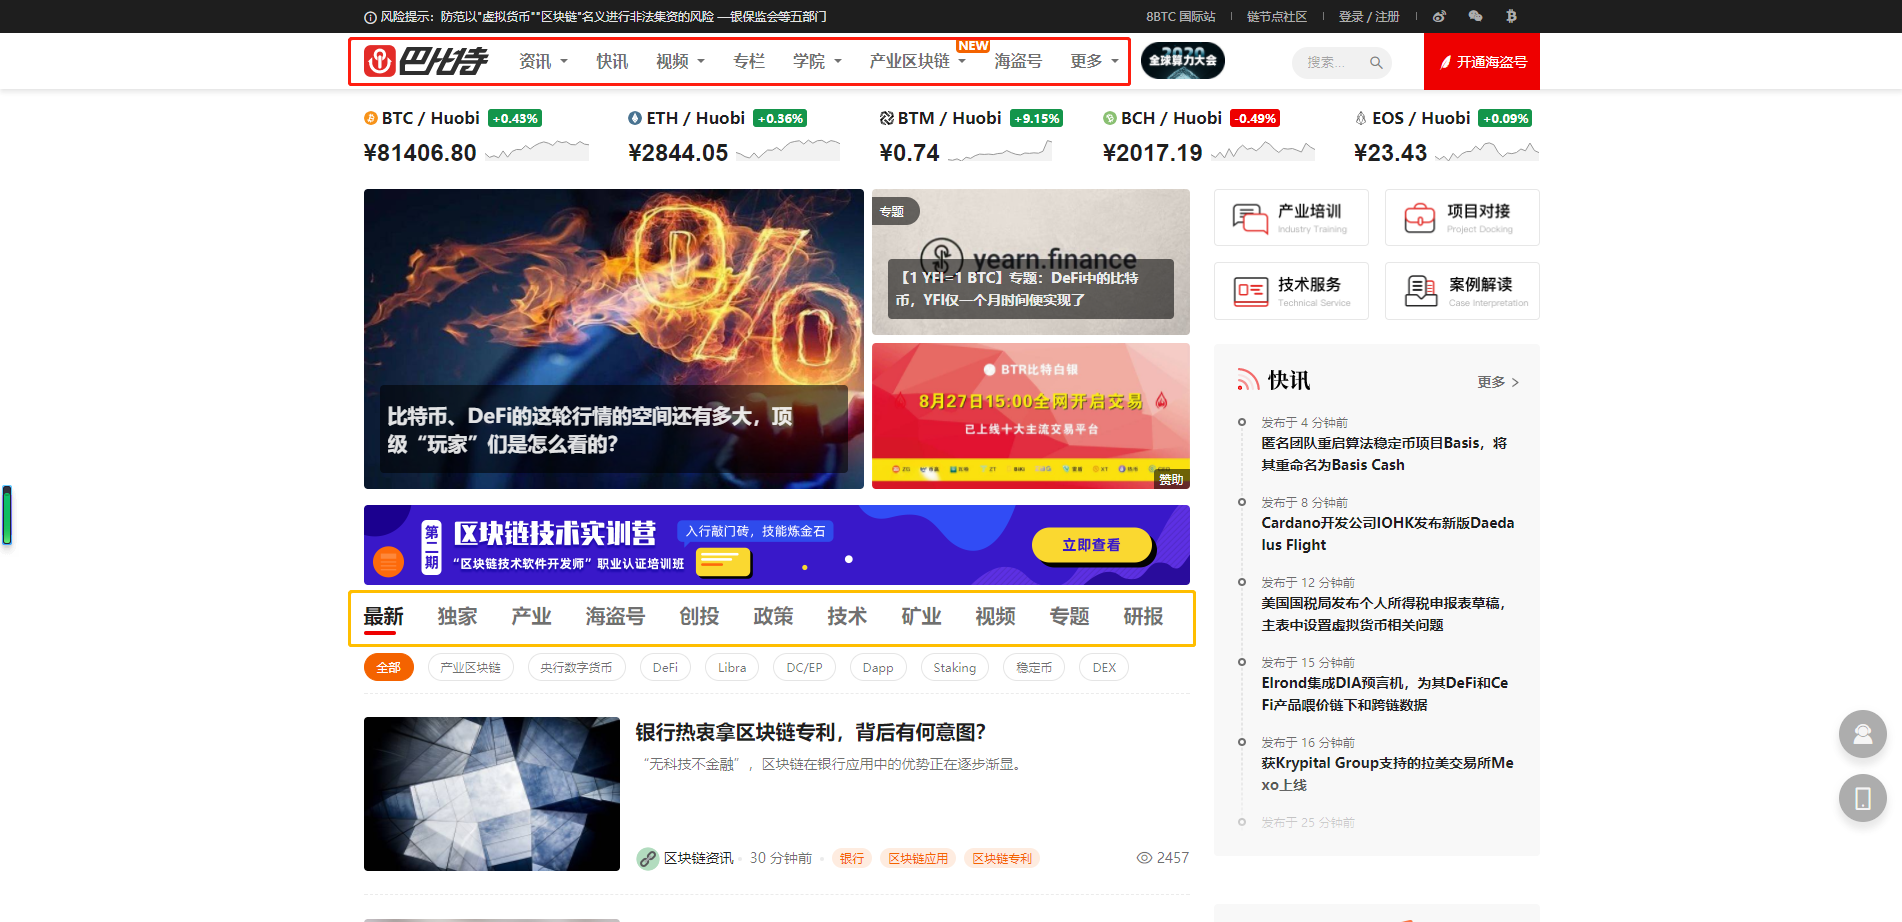Select the 全部 filter tag
Screen dimensions: 1902x922
[389, 667]
